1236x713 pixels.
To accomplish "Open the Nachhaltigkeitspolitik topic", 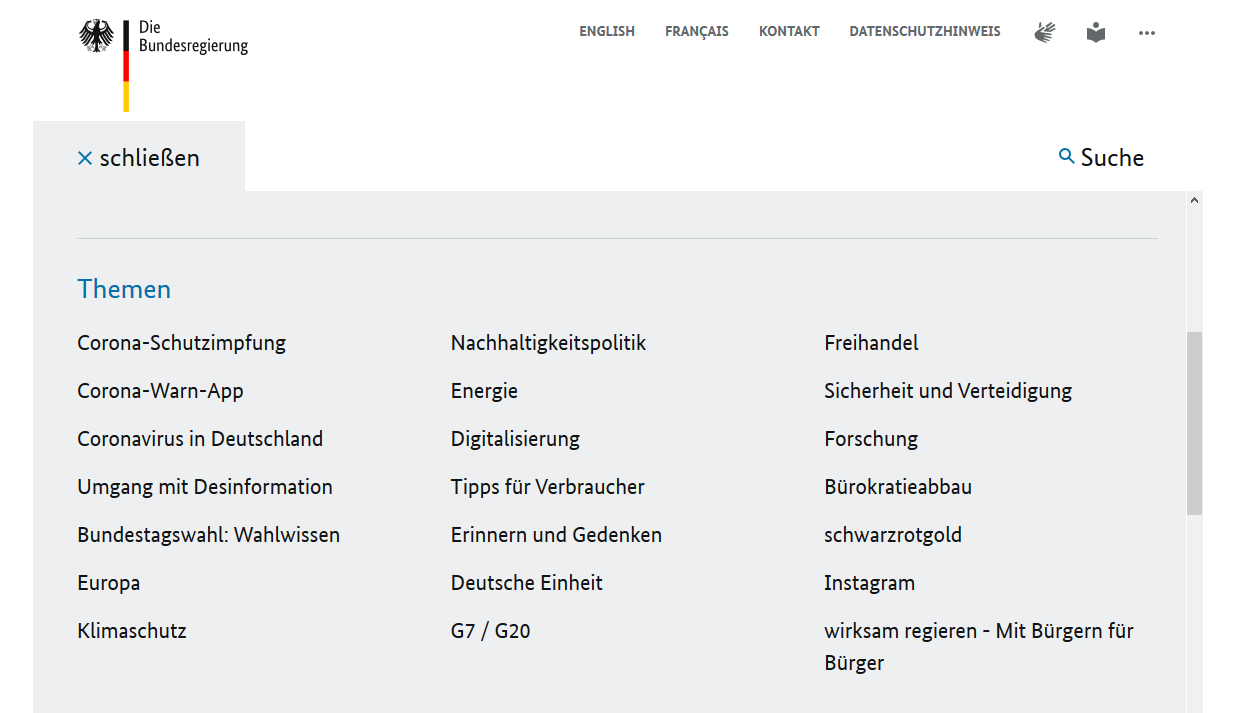I will point(548,343).
